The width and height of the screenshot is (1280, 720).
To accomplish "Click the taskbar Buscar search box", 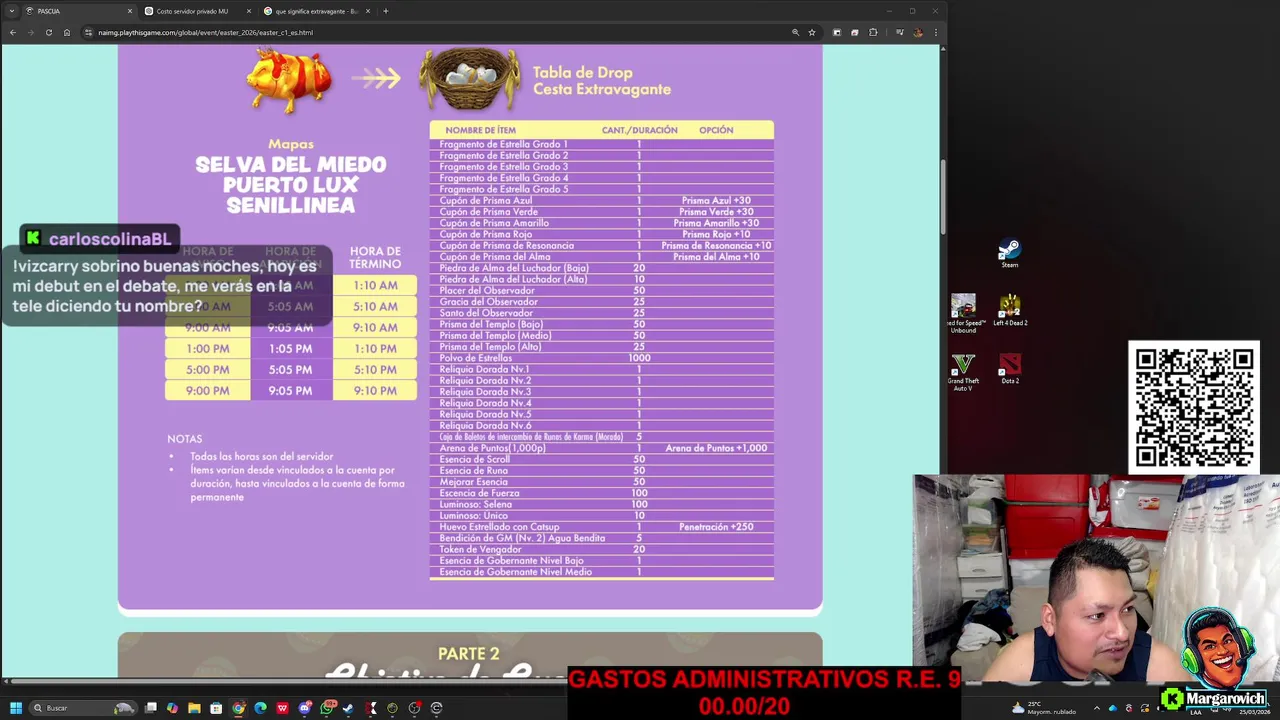I will [82, 708].
